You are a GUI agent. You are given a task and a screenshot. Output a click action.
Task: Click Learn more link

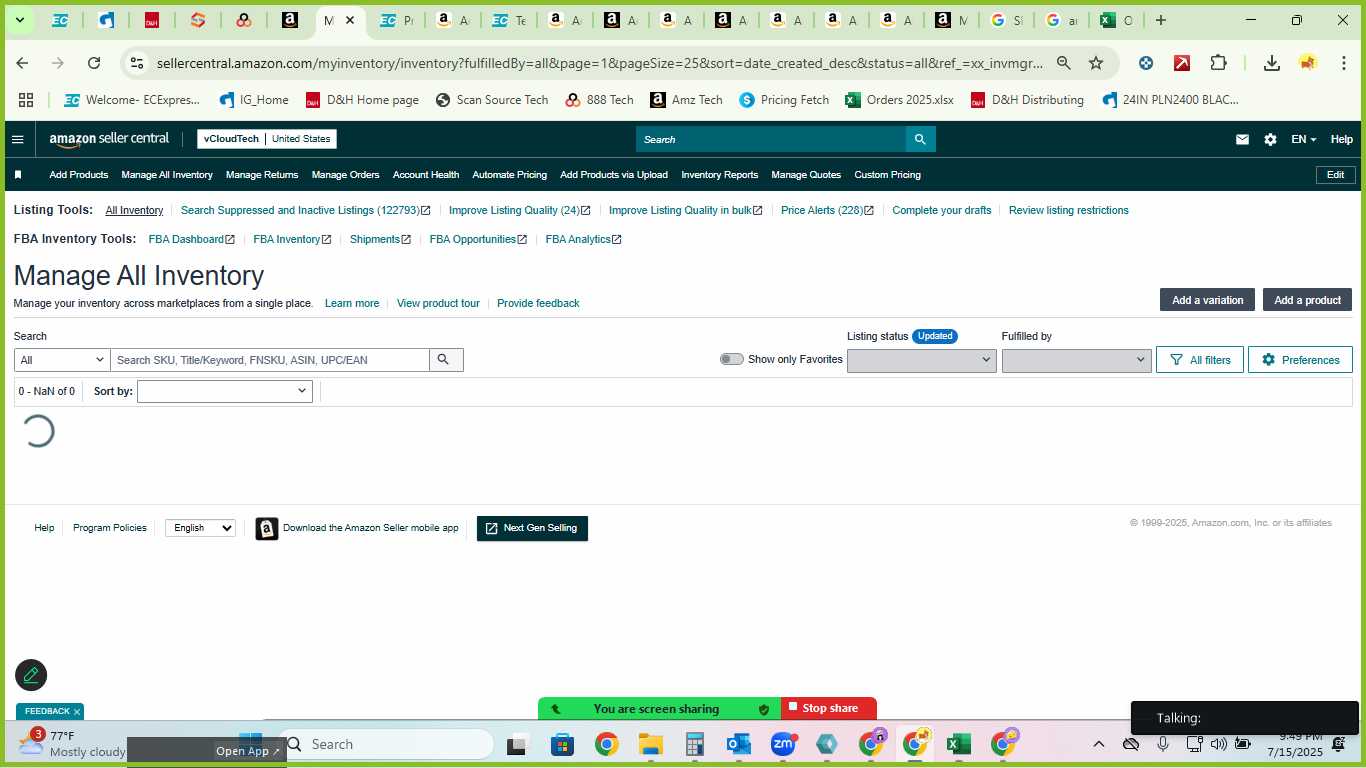(x=352, y=303)
